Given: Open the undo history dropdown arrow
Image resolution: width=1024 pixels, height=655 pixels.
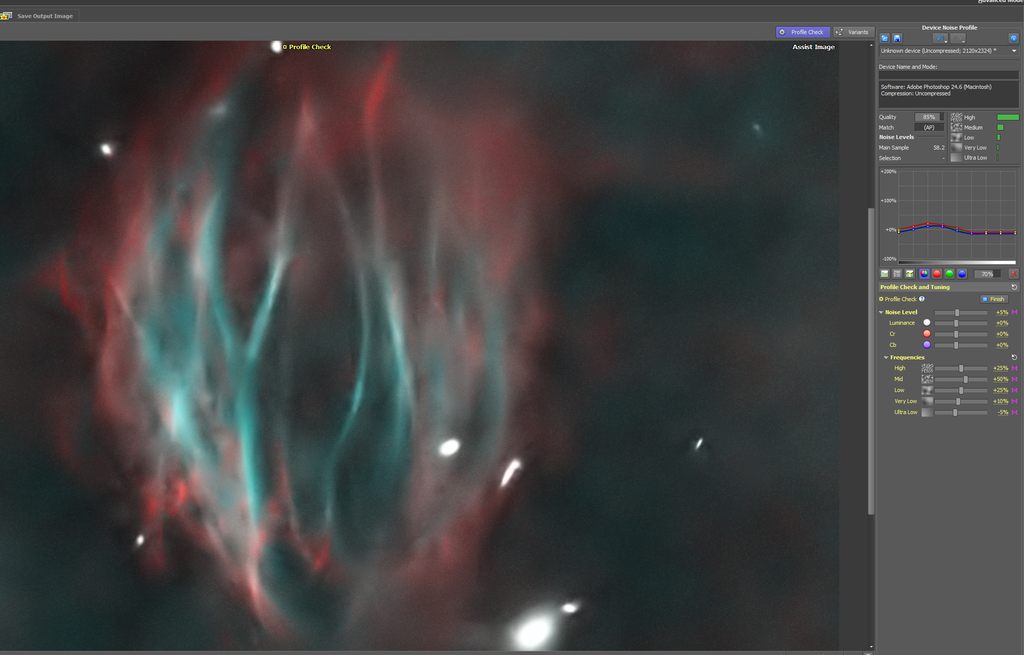Looking at the screenshot, I should tap(946, 40).
